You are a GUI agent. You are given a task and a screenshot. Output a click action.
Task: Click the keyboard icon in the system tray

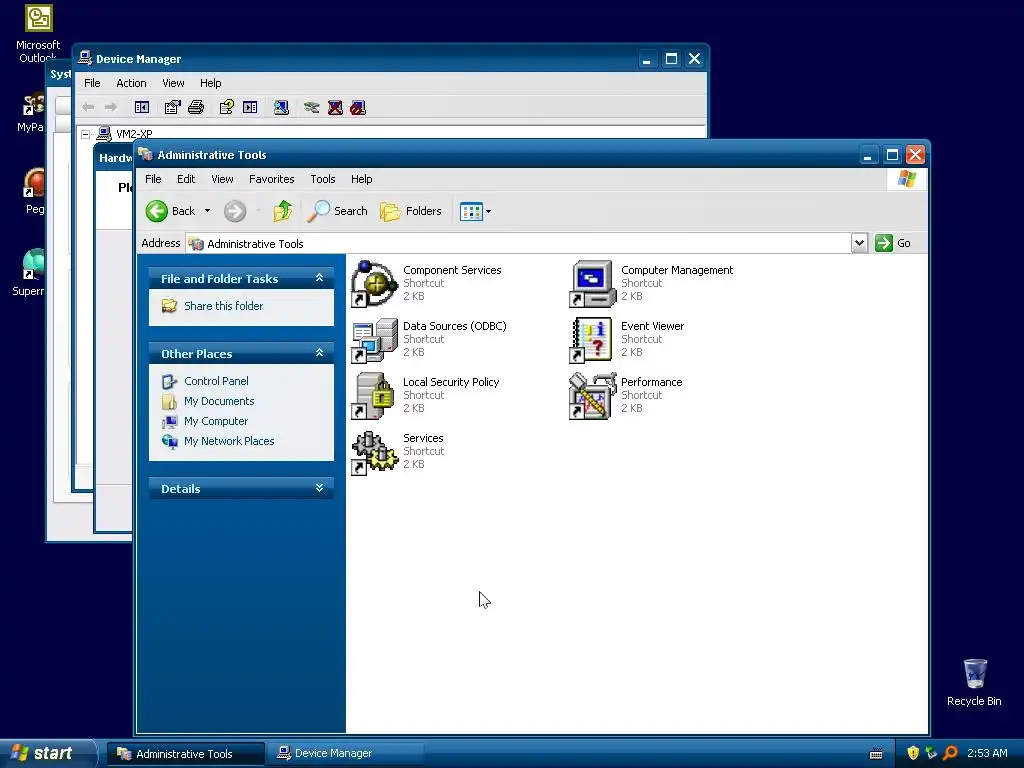pyautogui.click(x=876, y=754)
